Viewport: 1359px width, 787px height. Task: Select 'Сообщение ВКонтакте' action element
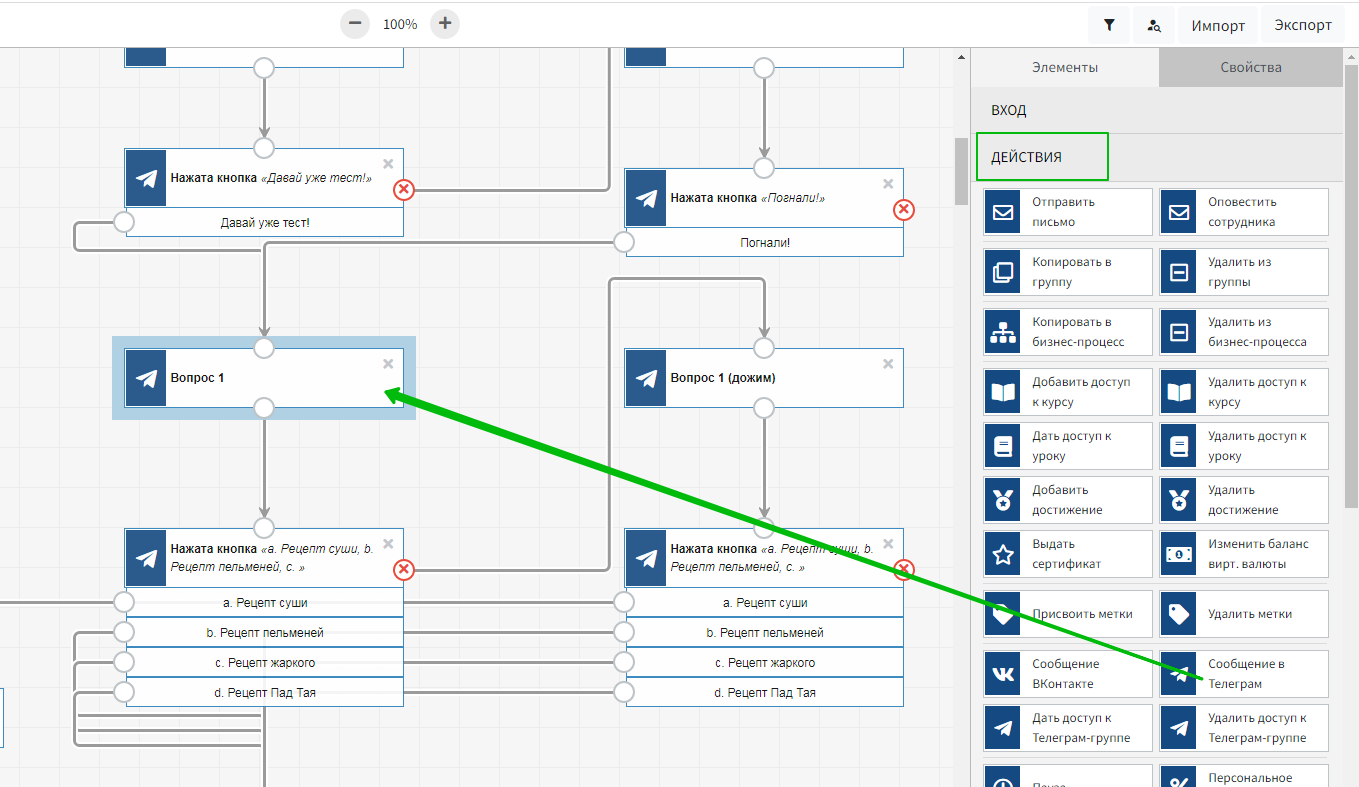1067,674
